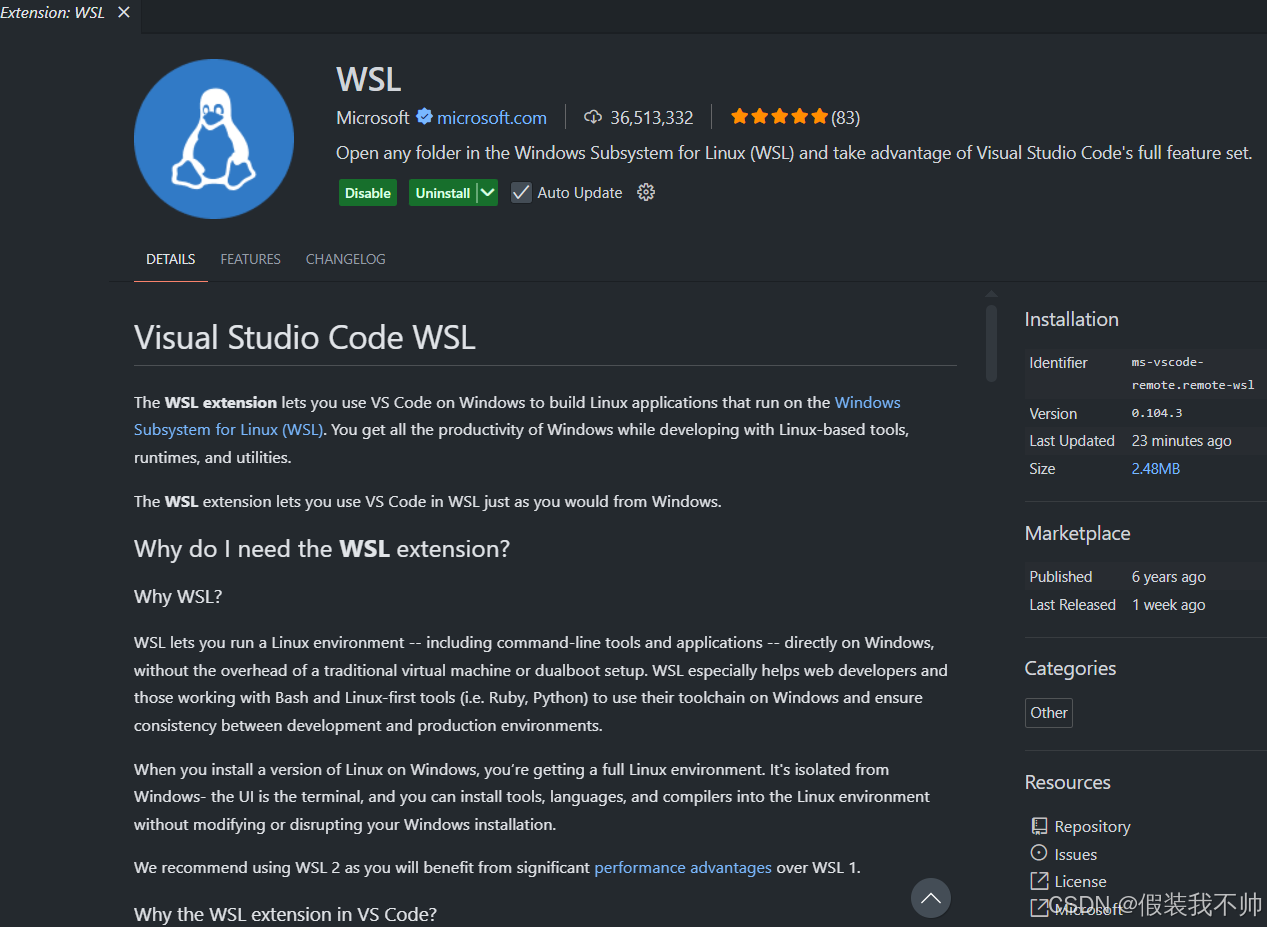Switch to the CHANGELOG tab
The image size is (1267, 927).
click(x=346, y=259)
